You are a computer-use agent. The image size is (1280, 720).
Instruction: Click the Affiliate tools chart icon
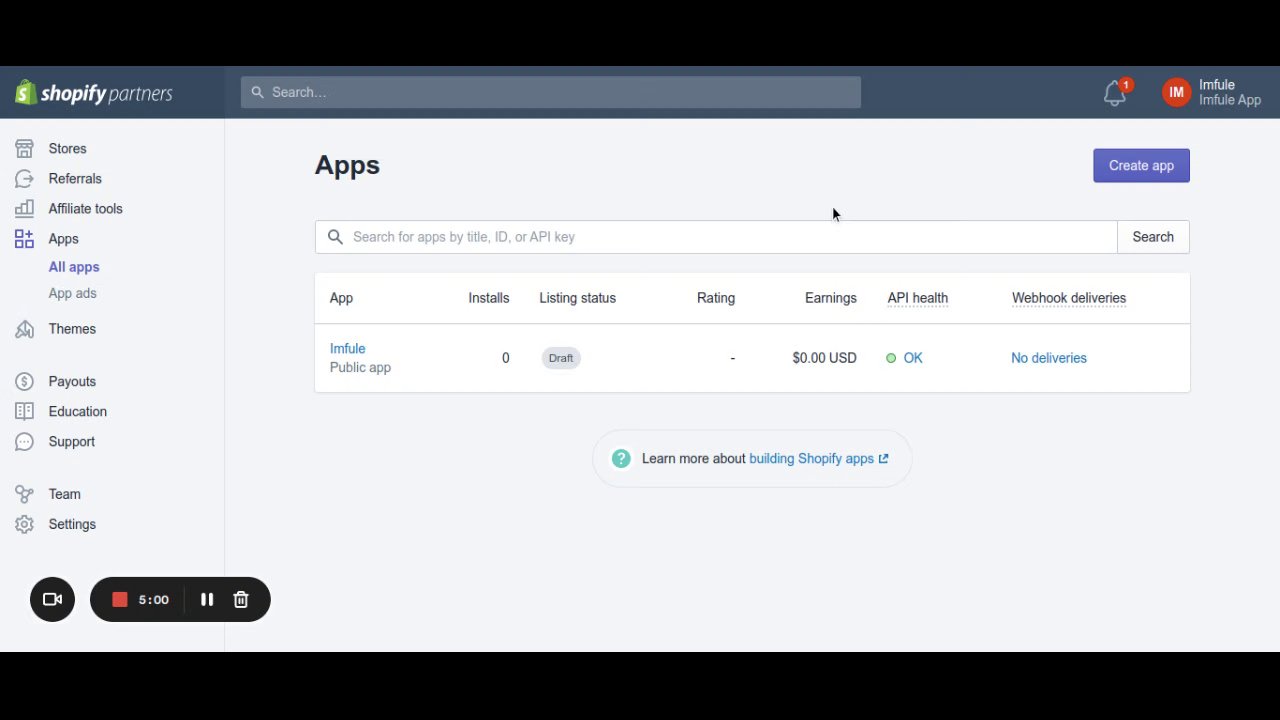pos(24,209)
